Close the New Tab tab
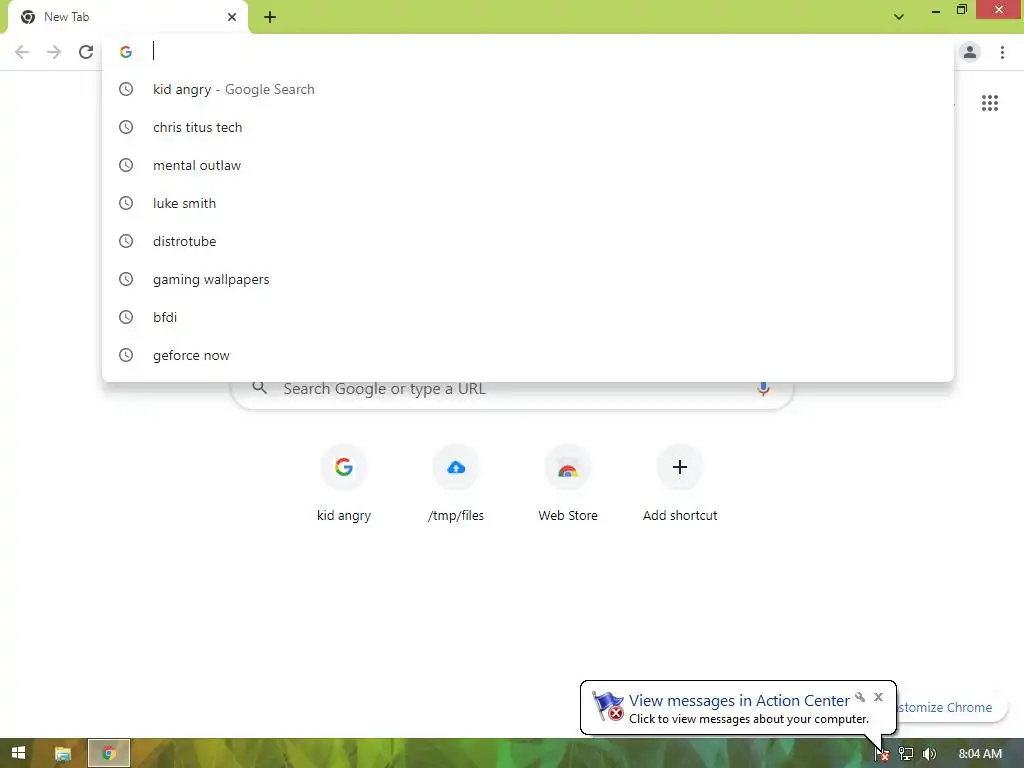 (232, 17)
